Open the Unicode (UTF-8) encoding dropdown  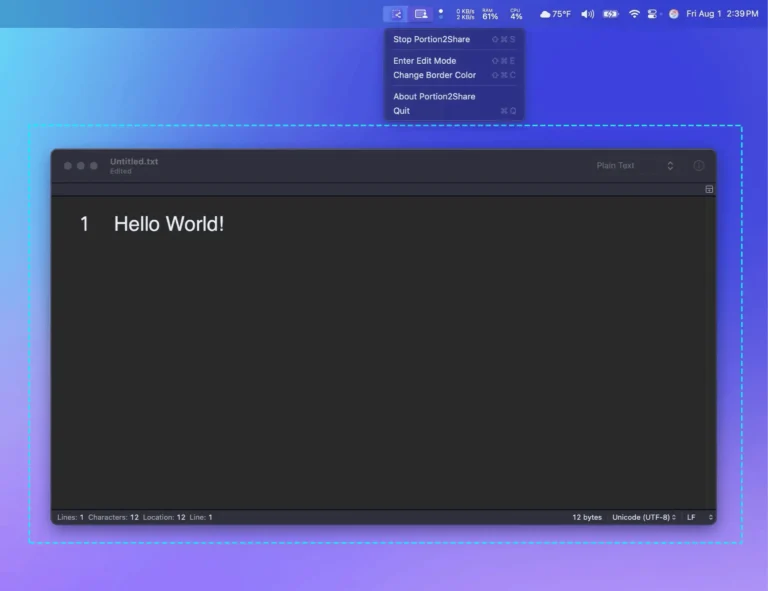click(644, 517)
